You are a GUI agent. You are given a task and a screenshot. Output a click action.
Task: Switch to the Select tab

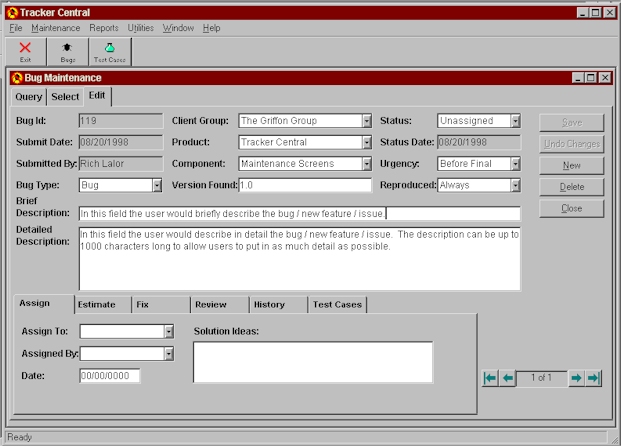(65, 97)
